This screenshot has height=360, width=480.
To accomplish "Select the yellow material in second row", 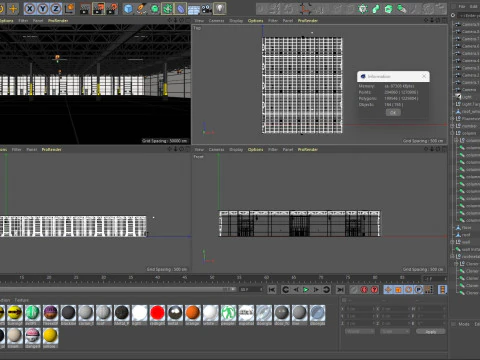I will pos(50,335).
